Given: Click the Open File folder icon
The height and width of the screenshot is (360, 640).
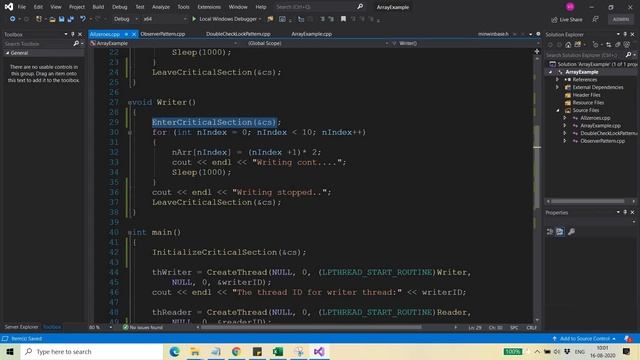Looking at the screenshot, I should pyautogui.click(x=52, y=19).
